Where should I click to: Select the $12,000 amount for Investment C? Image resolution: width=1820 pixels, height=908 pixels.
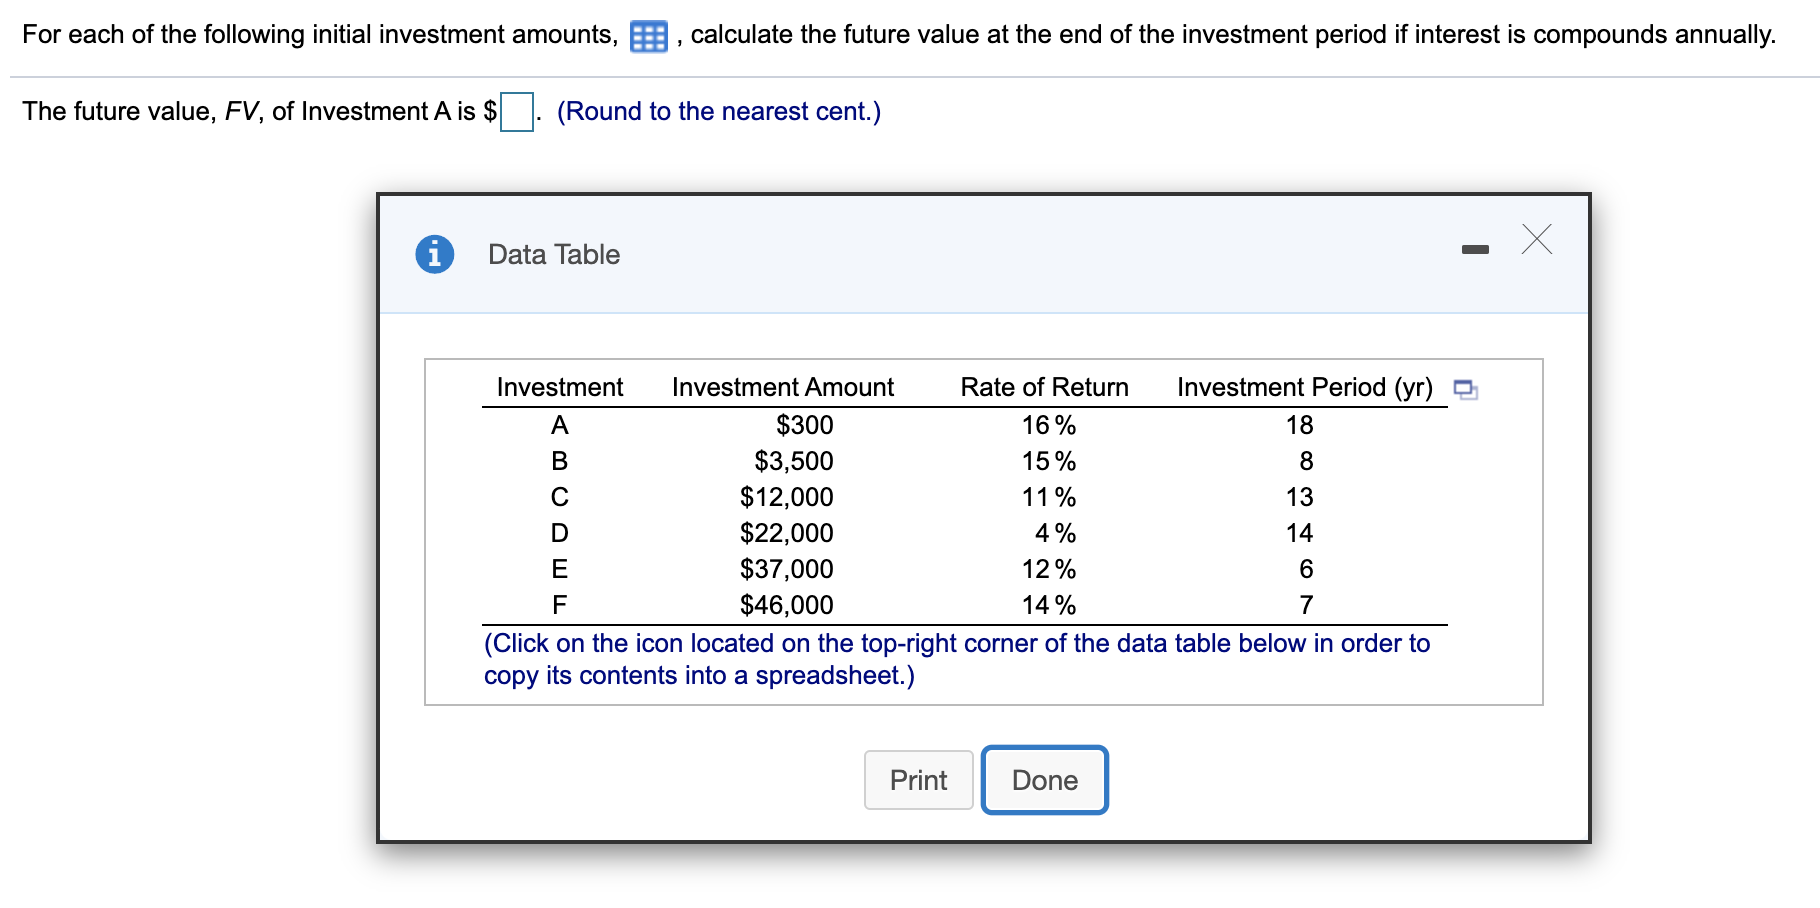787,496
